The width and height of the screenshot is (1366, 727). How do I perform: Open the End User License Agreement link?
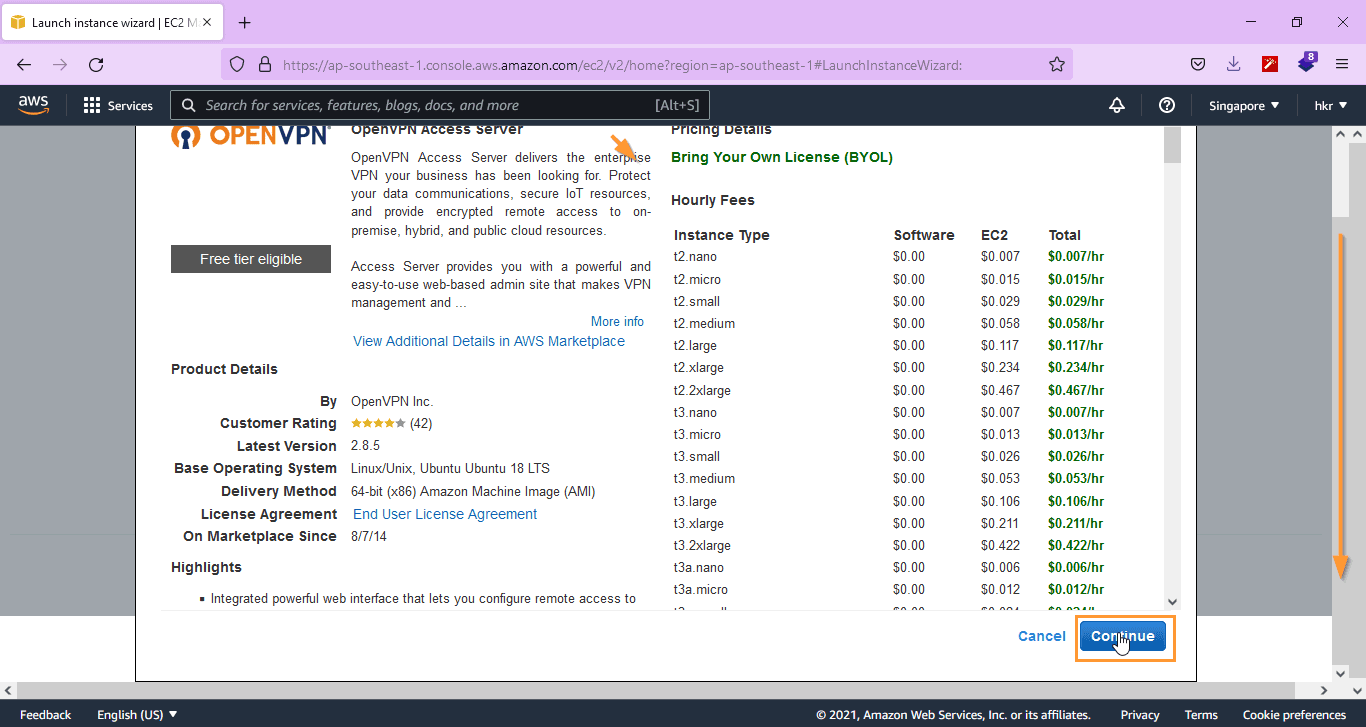pyautogui.click(x=445, y=514)
